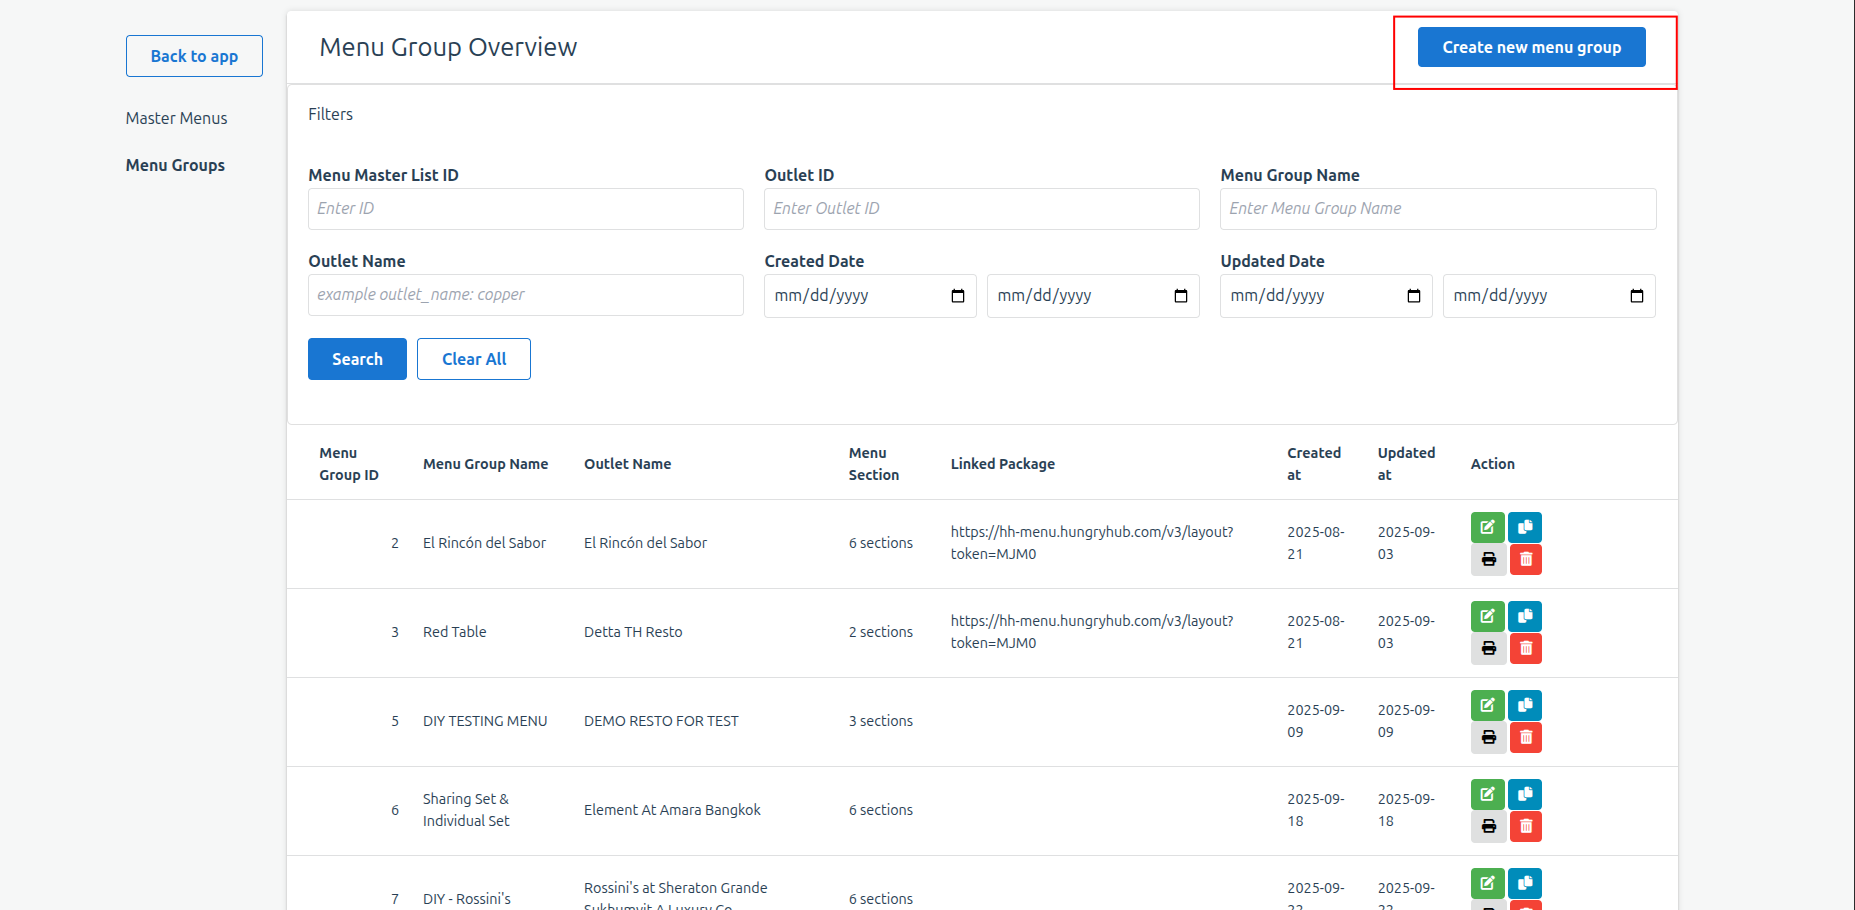Open calendar picker for Created Date start
This screenshot has width=1855, height=910.
coord(957,296)
